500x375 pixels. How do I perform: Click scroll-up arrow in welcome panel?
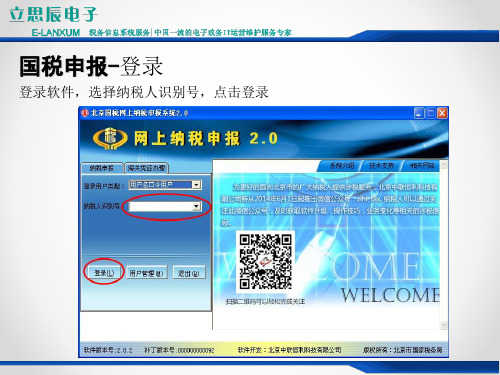444,165
